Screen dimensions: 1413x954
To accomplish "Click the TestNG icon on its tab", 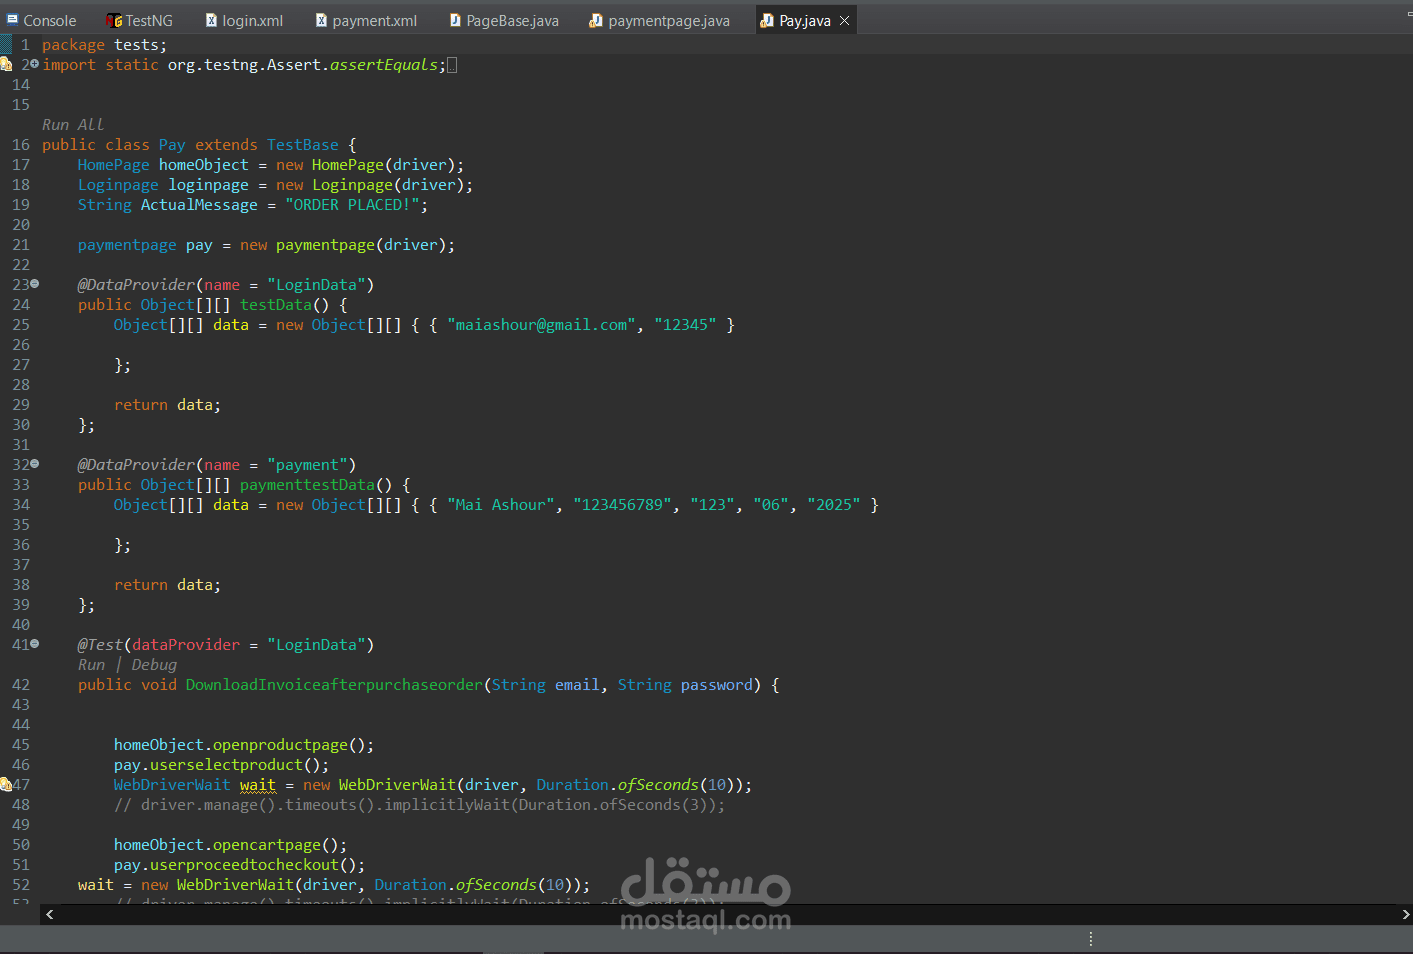I will (113, 19).
